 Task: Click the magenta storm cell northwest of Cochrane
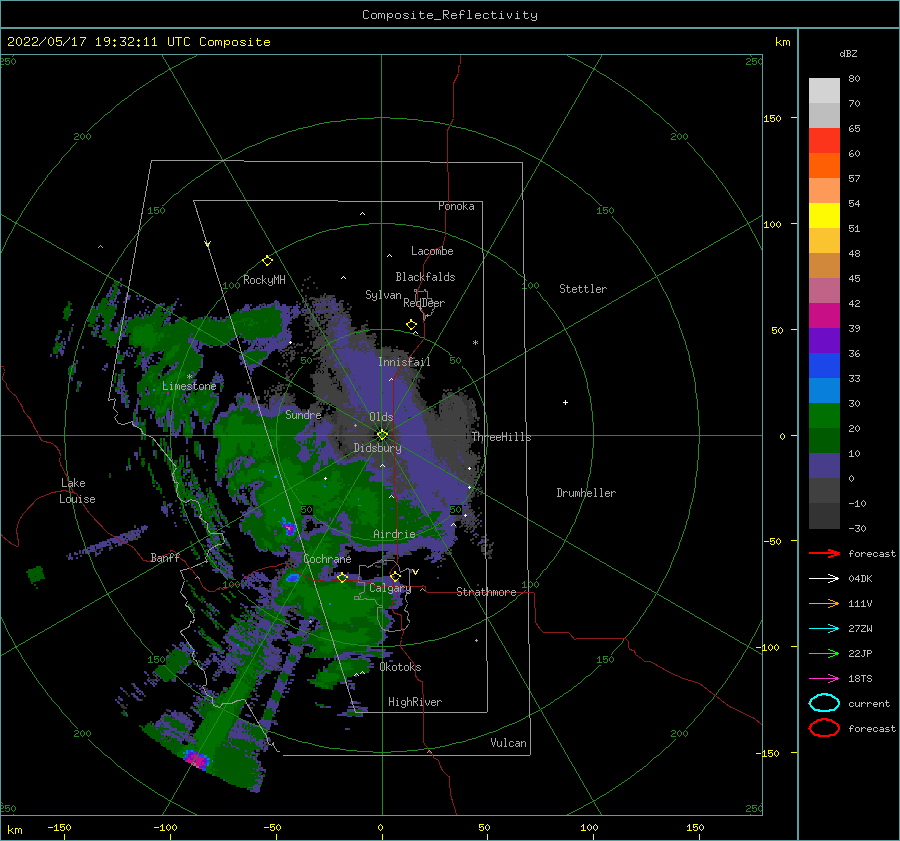pos(289,528)
